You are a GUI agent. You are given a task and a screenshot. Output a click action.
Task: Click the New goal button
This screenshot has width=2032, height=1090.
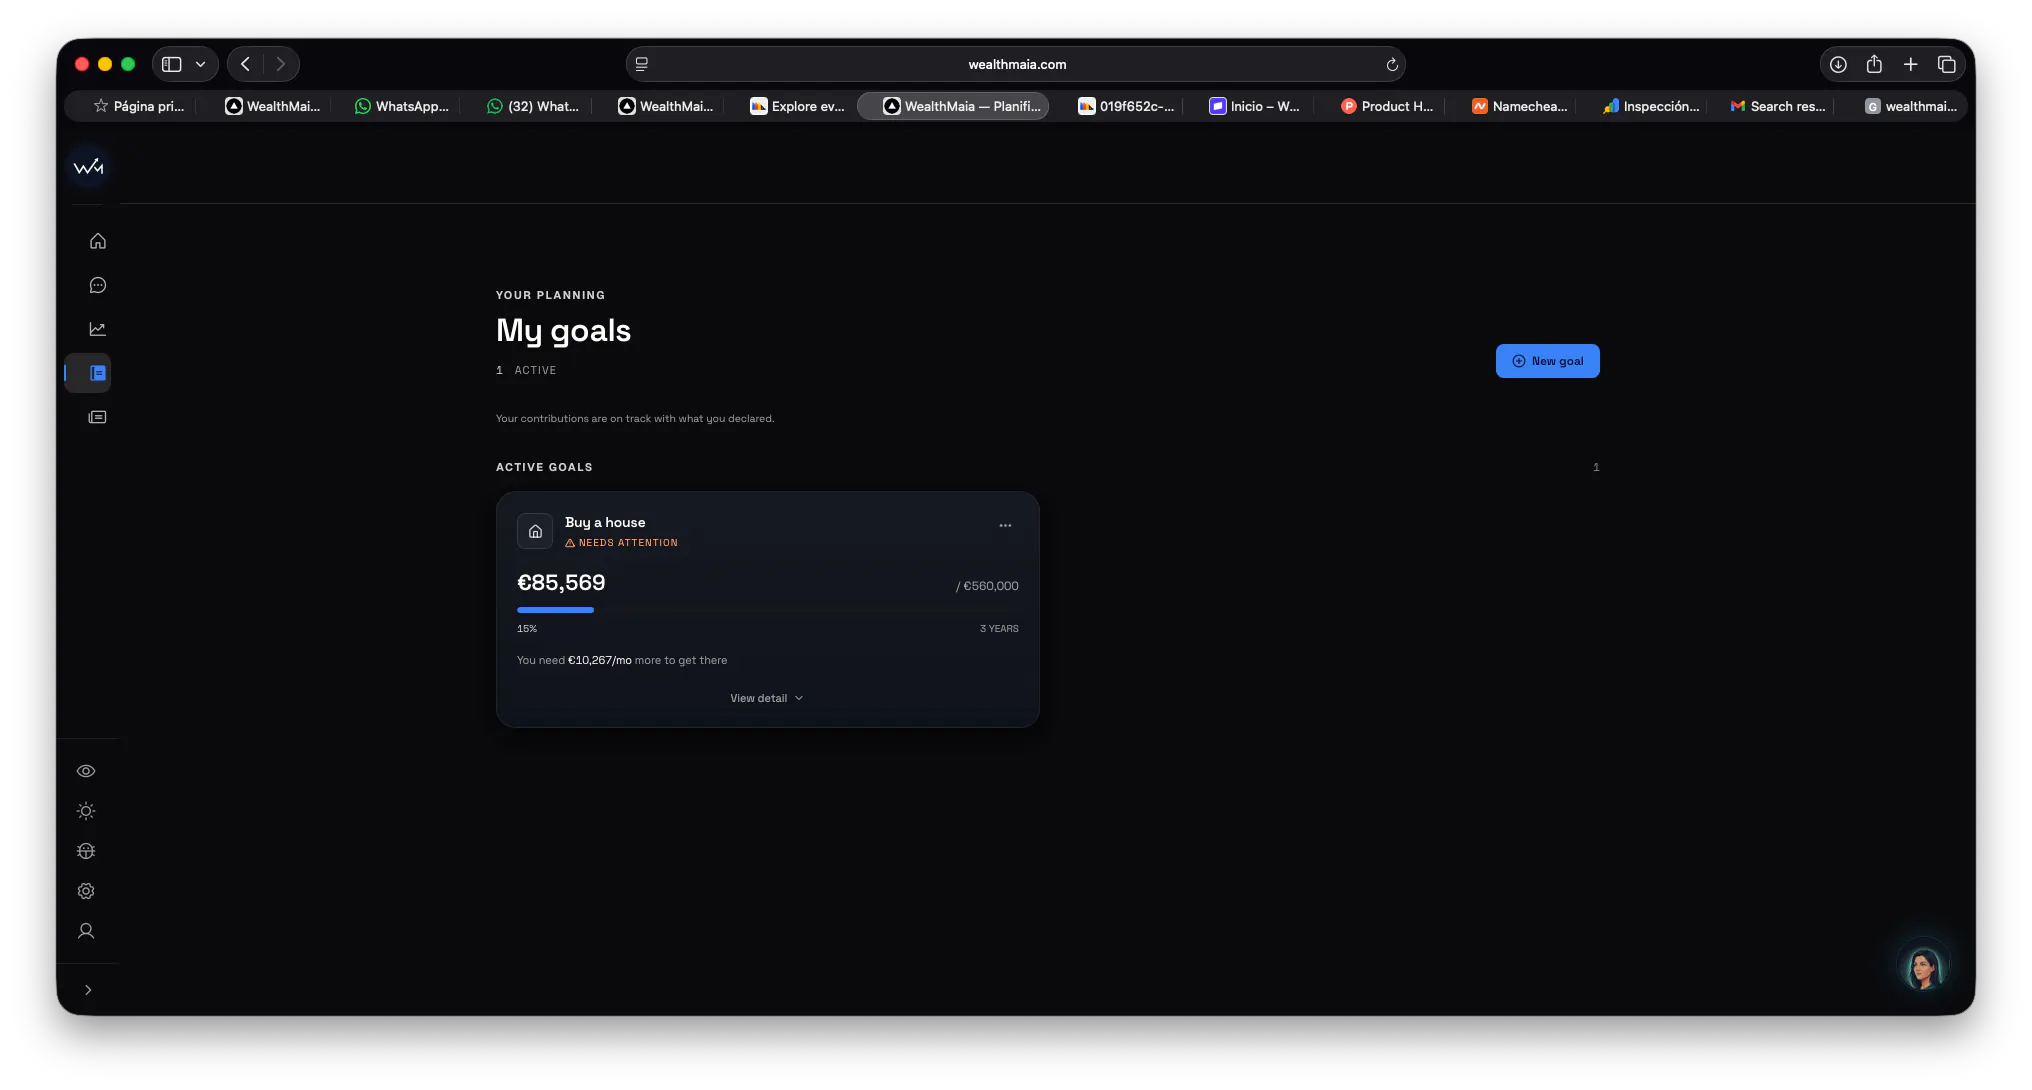coord(1547,361)
